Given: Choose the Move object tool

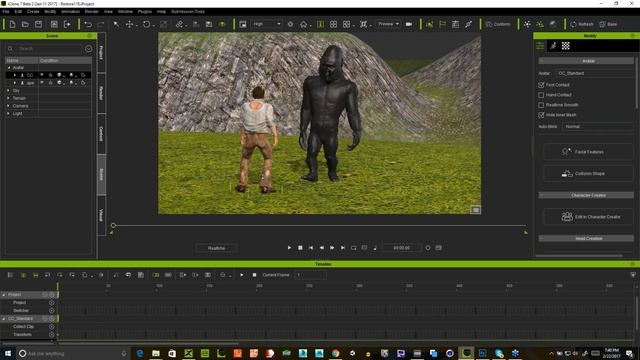Looking at the screenshot, I should [129, 24].
